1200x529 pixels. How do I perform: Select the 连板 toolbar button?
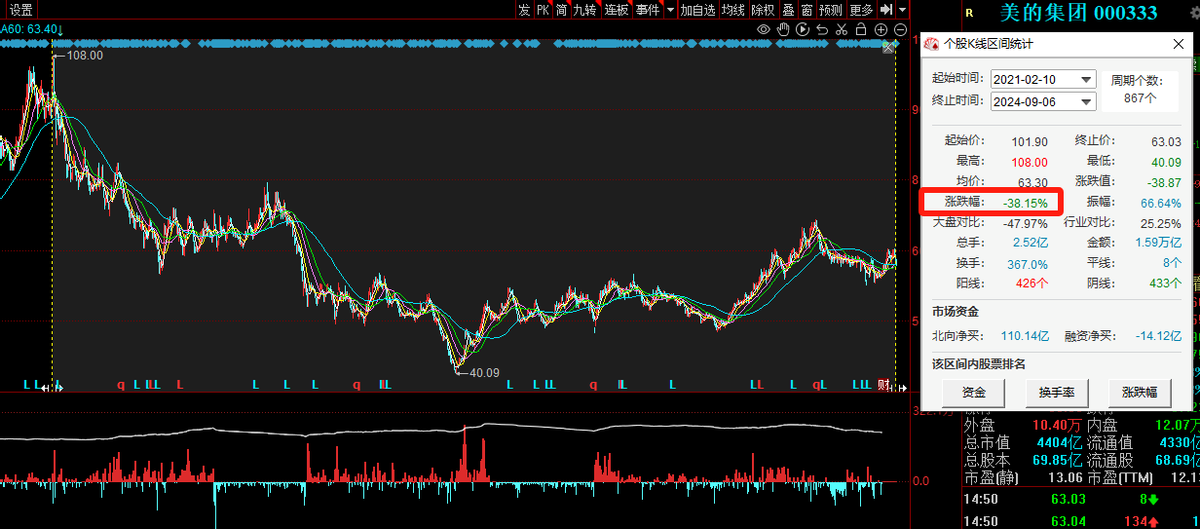pos(617,9)
